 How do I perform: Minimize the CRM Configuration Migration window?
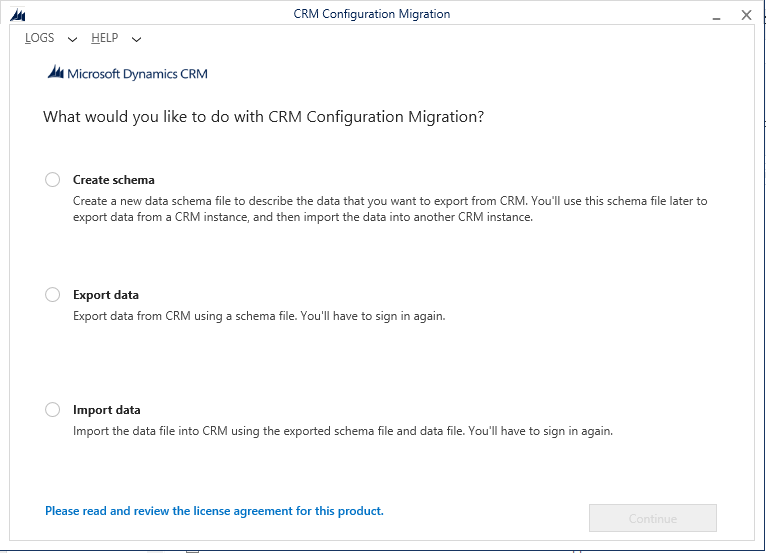click(715, 16)
